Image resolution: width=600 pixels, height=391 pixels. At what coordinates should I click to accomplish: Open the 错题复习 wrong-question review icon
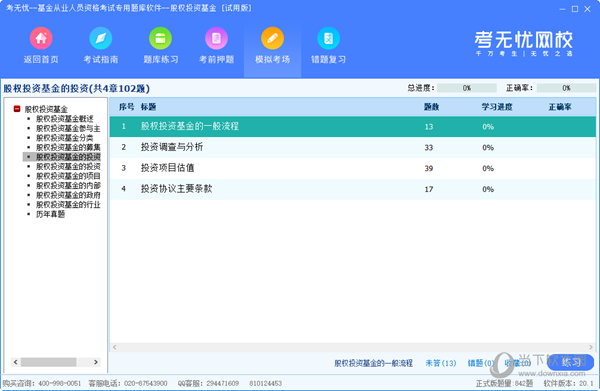(328, 38)
